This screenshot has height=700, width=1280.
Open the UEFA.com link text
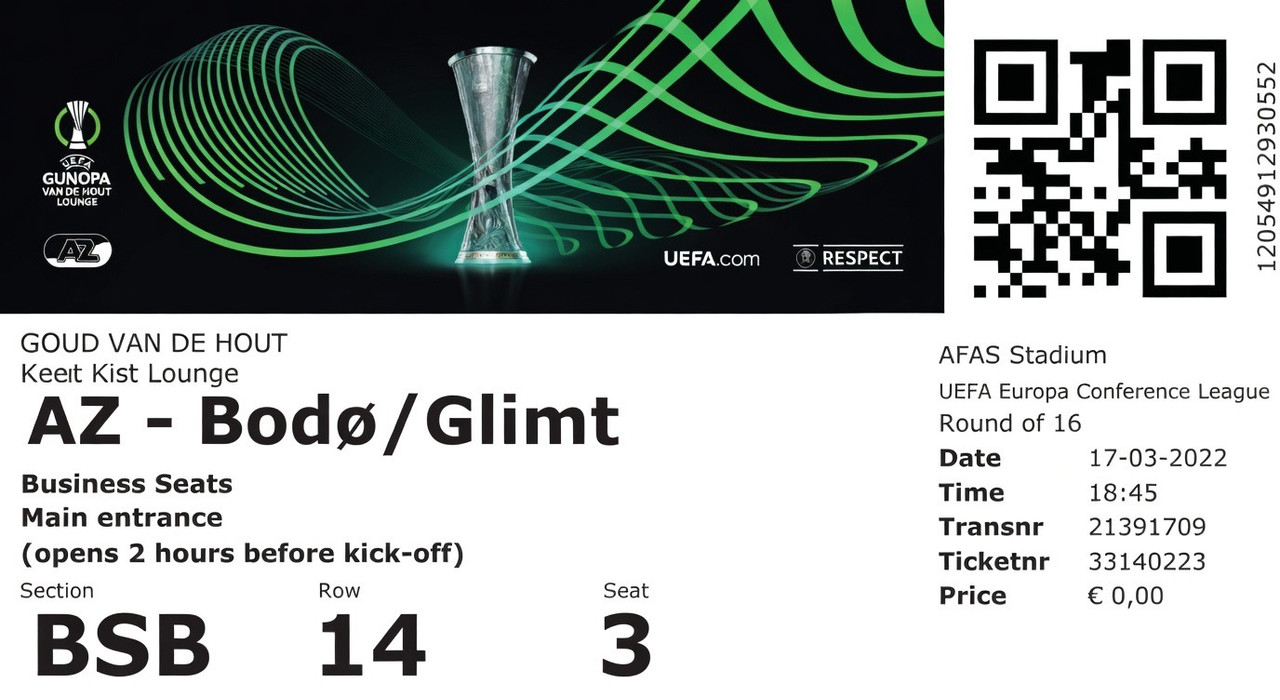pos(711,259)
